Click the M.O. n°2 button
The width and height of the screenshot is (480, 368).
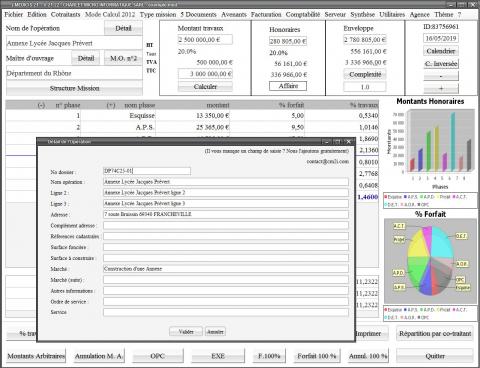[123, 58]
